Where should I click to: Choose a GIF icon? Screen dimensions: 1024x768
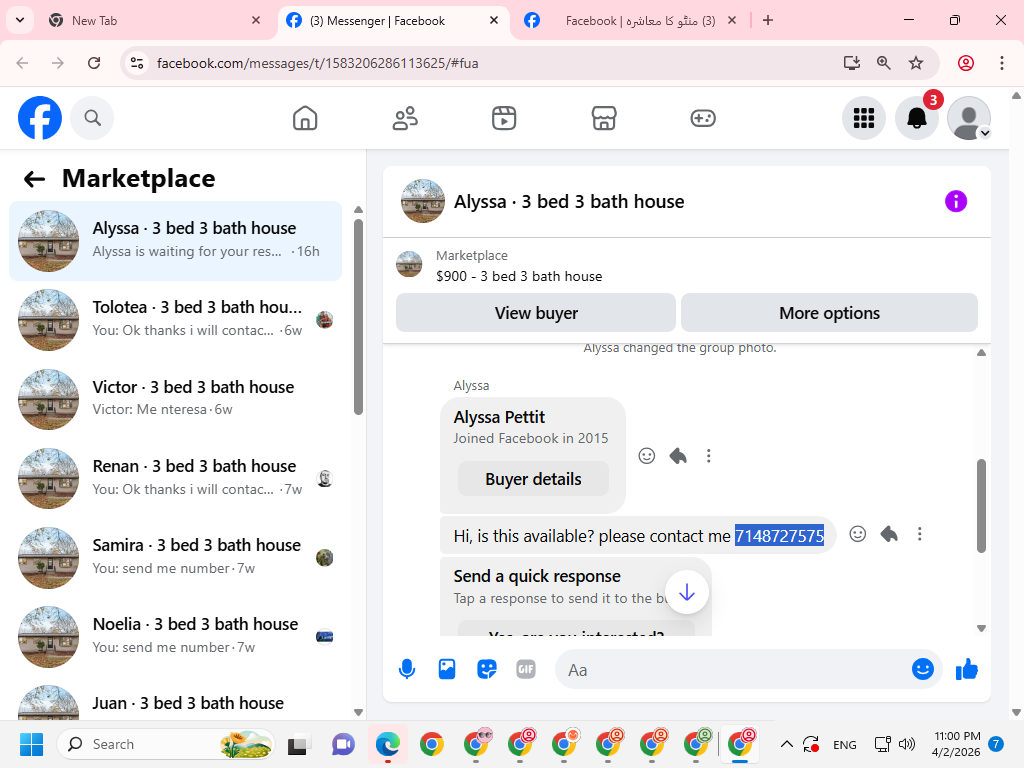pyautogui.click(x=526, y=669)
